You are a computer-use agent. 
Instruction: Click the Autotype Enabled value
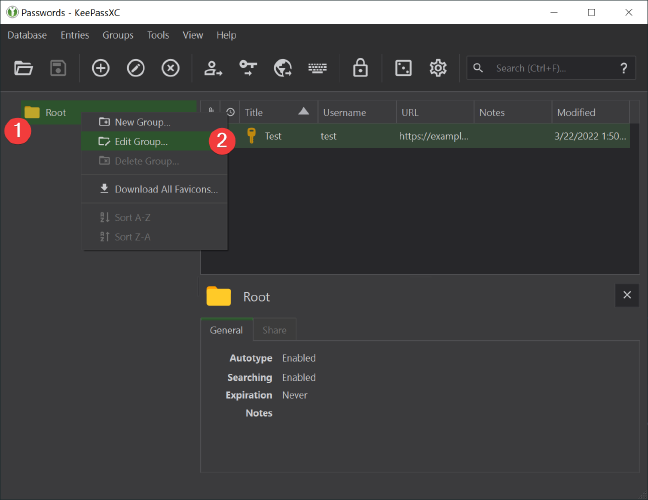click(x=299, y=358)
